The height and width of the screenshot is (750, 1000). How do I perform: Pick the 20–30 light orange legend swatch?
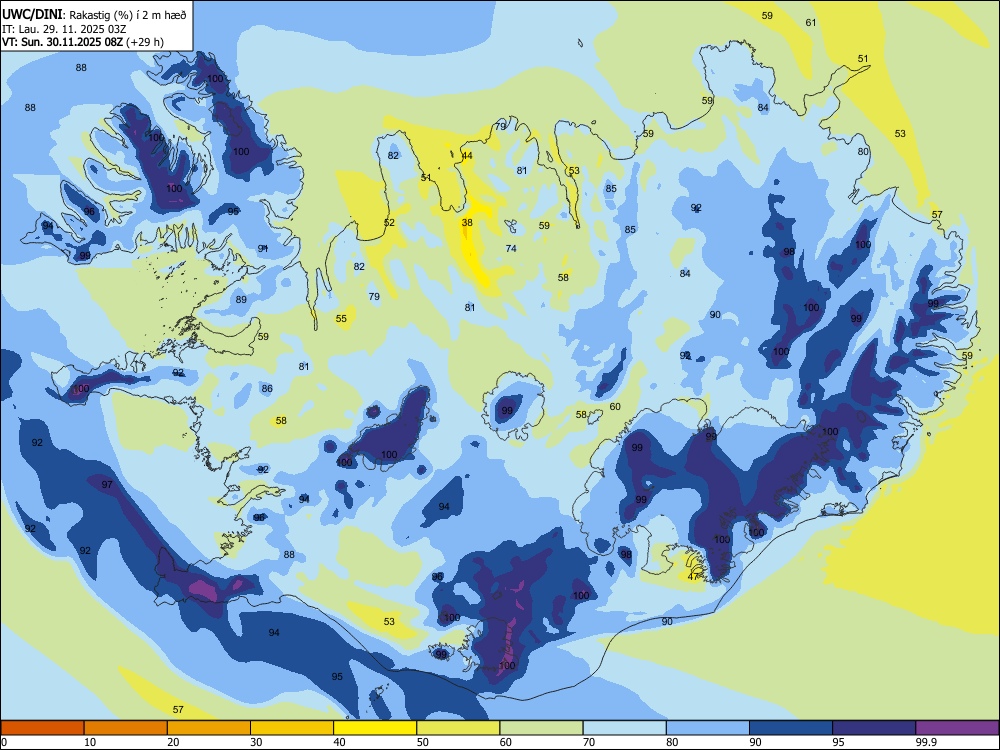(x=209, y=728)
